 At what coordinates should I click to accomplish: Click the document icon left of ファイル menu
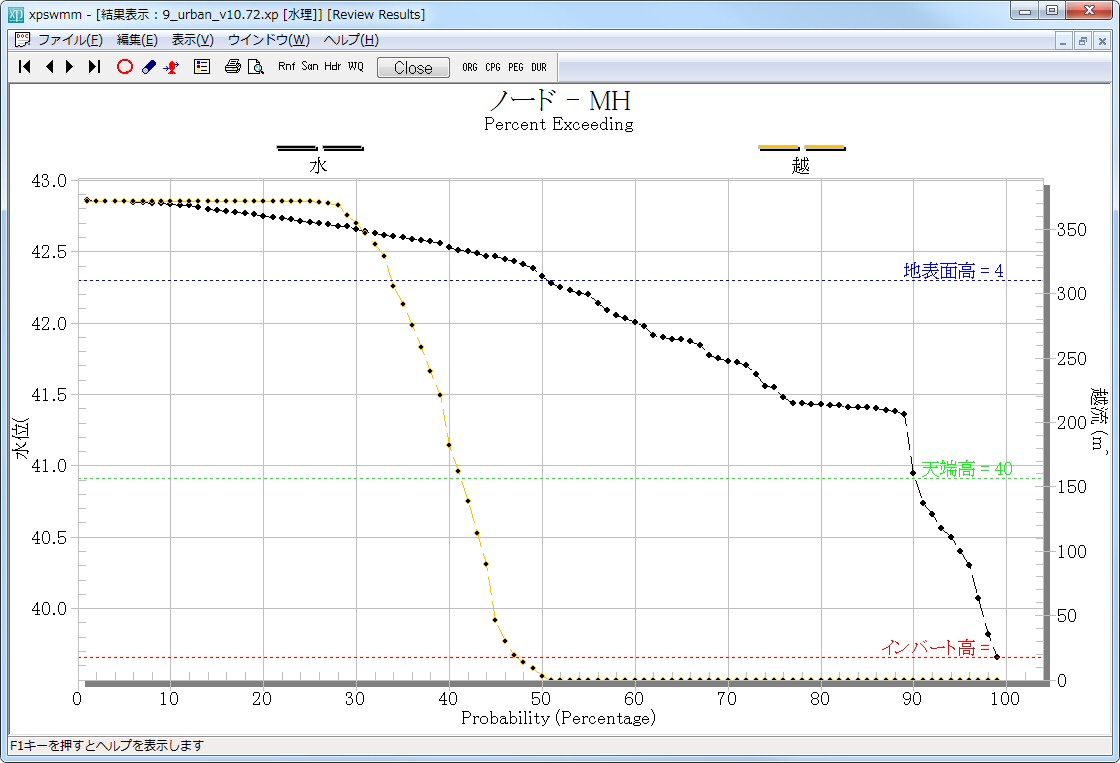point(22,40)
